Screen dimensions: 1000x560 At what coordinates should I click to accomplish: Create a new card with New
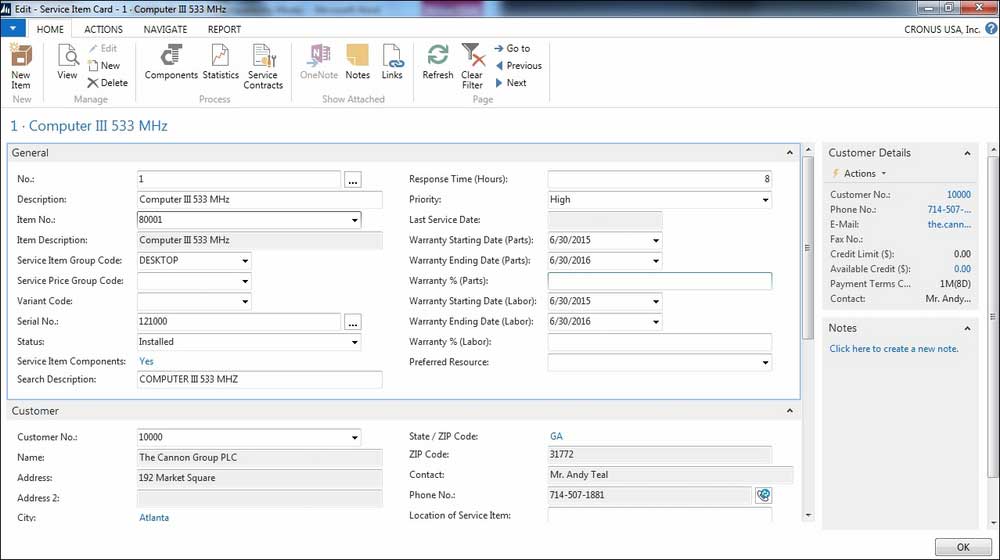104,66
